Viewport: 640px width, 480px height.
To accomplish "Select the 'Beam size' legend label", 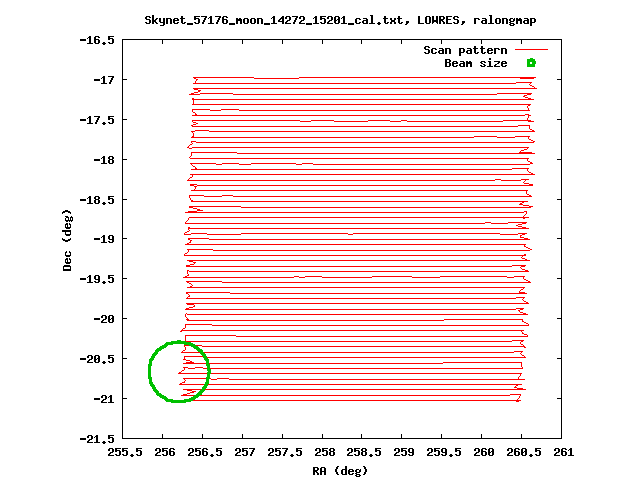I will (476, 63).
